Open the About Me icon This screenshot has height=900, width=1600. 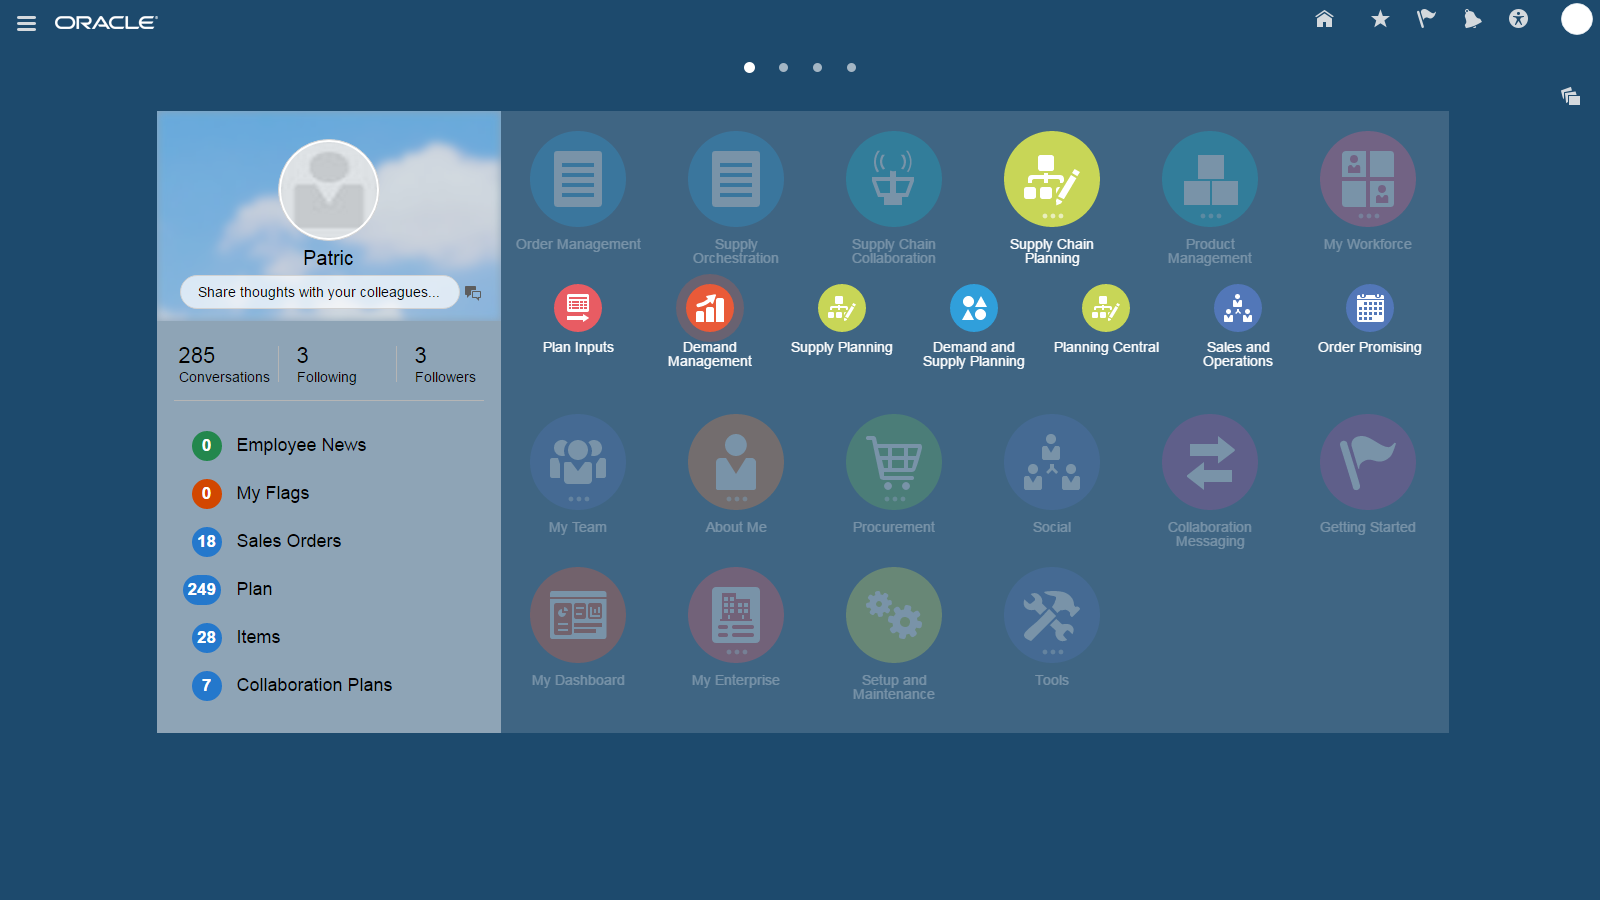click(x=736, y=462)
